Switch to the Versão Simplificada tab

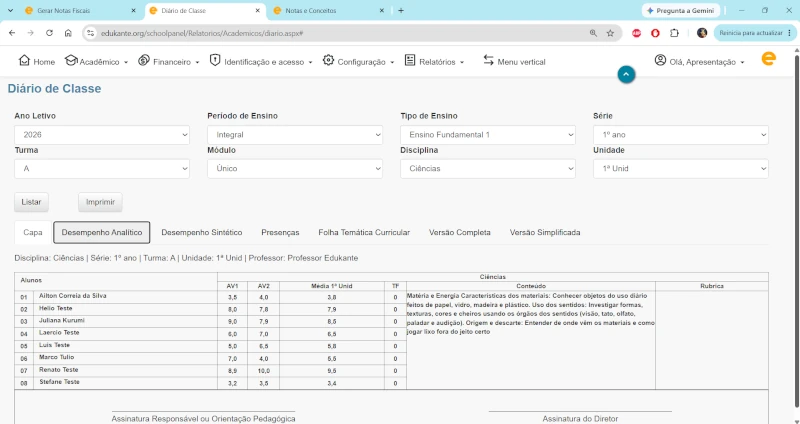545,232
